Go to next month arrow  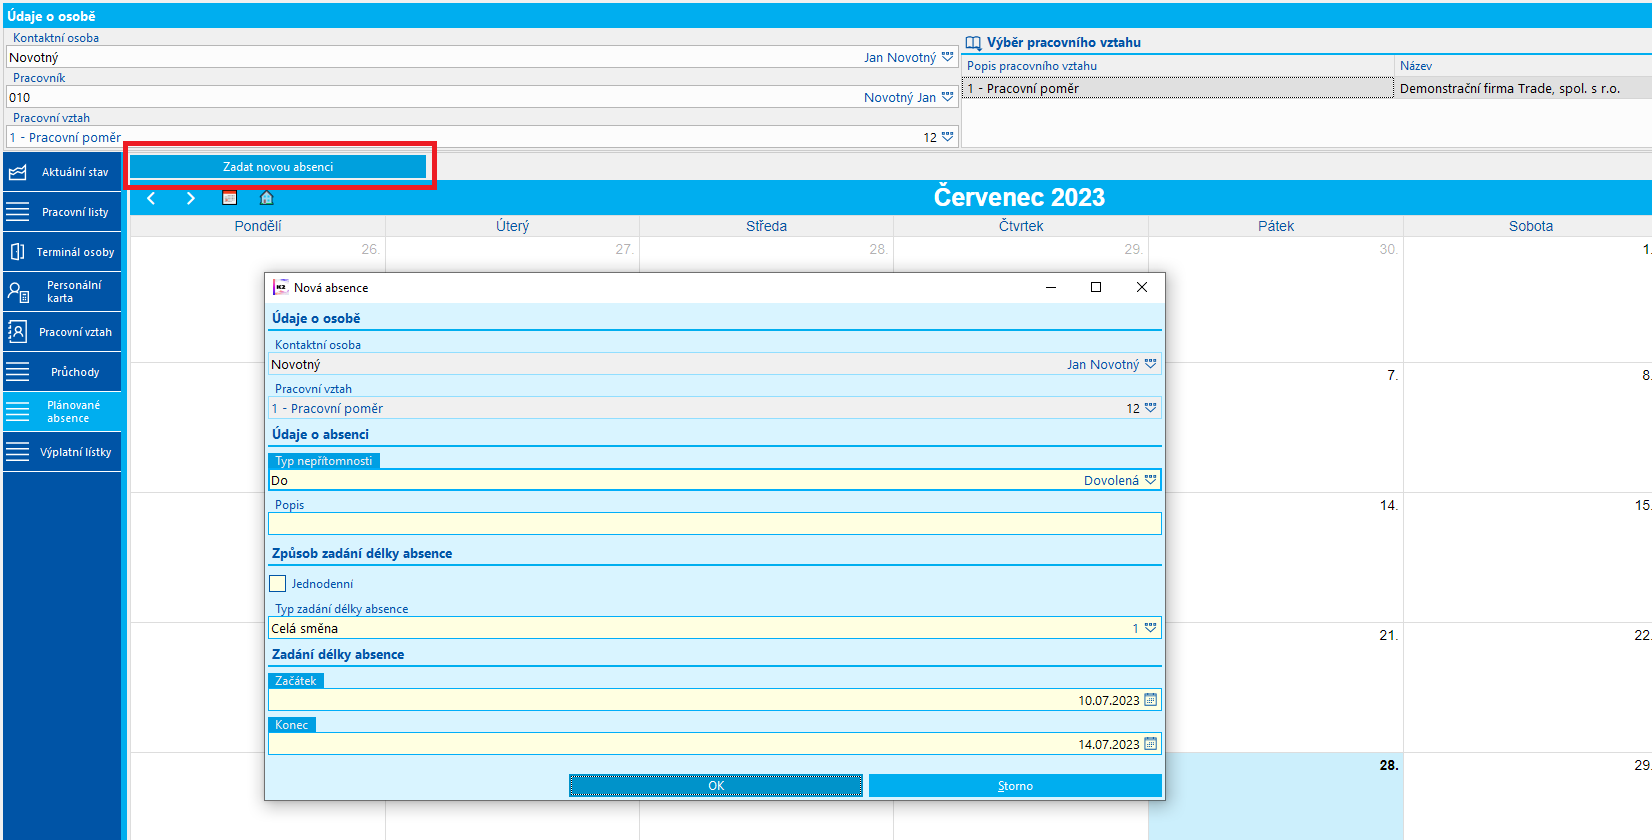pyautogui.click(x=190, y=198)
